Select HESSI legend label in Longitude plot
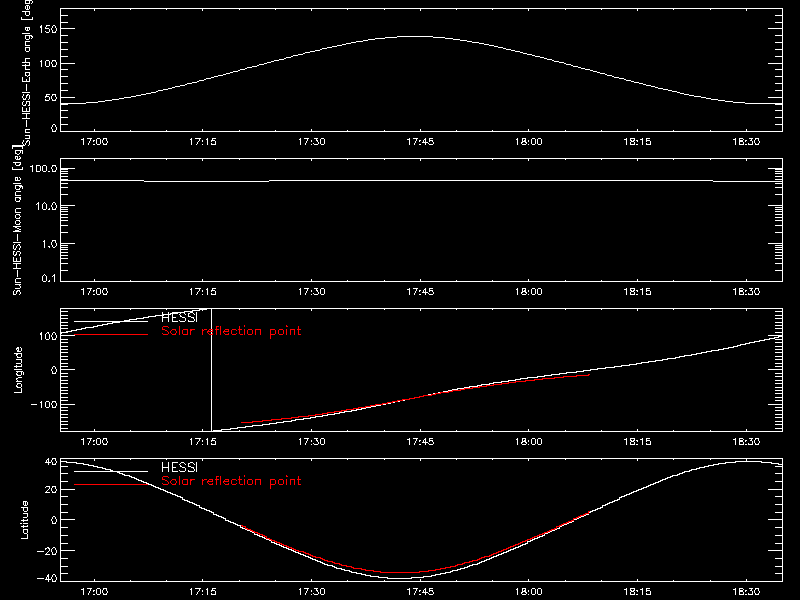The width and height of the screenshot is (800, 600). pyautogui.click(x=179, y=317)
